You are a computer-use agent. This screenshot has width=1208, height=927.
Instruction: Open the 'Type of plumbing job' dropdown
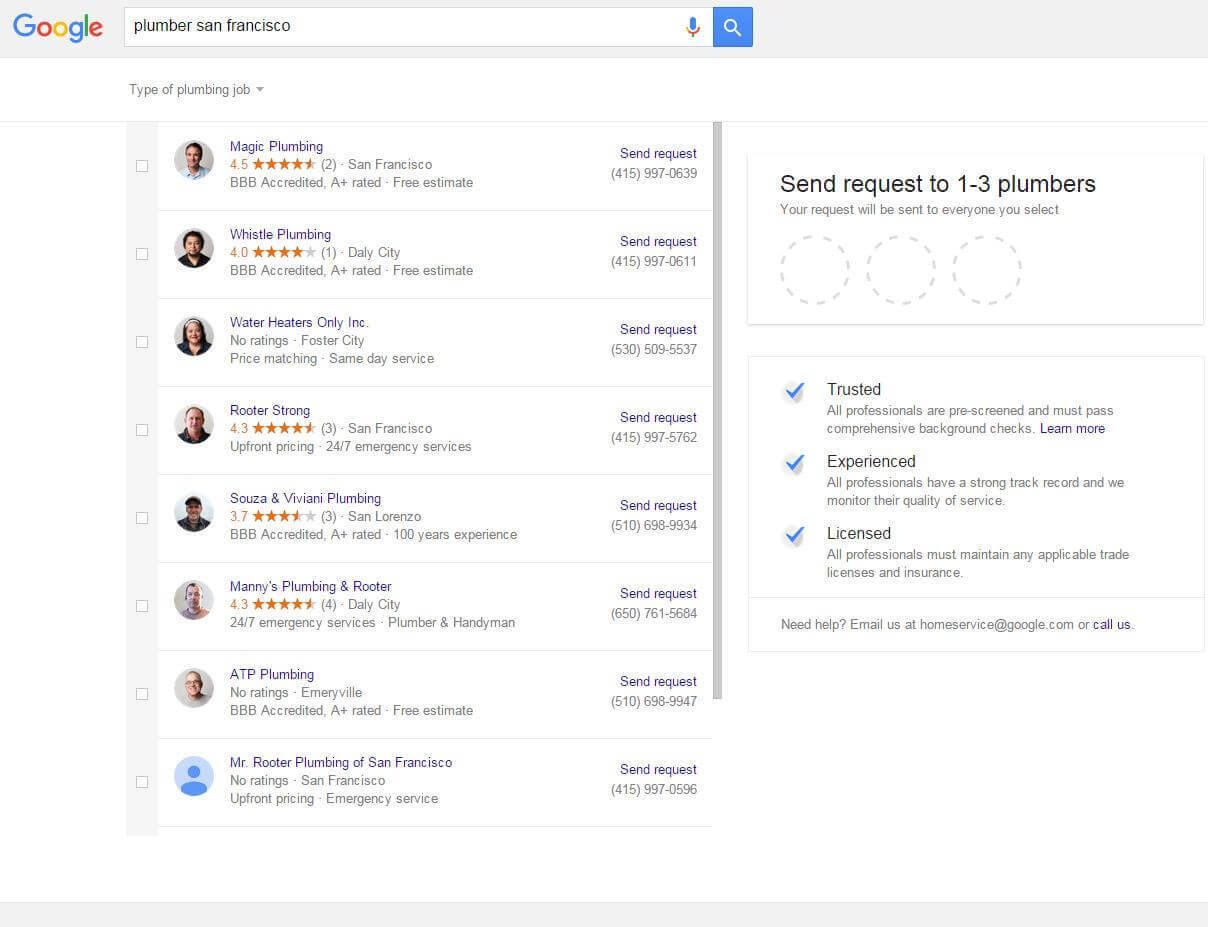click(196, 90)
